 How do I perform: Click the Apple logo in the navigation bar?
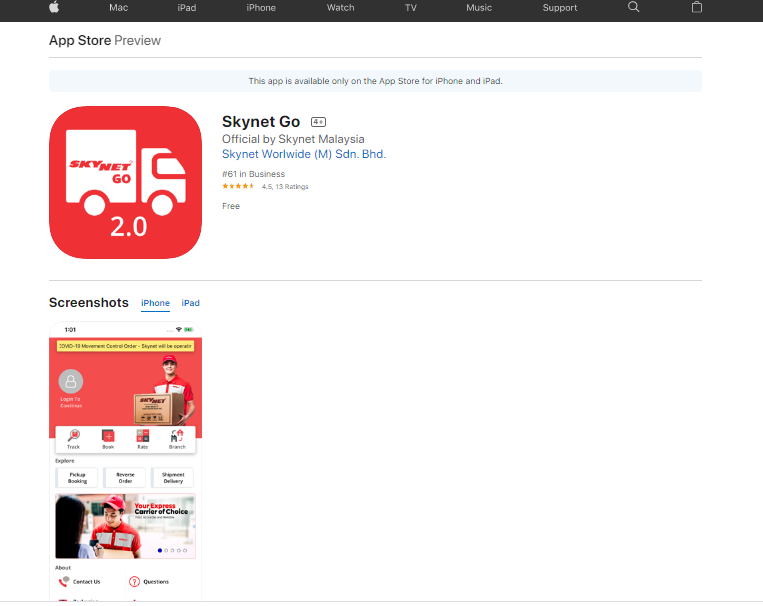tap(54, 8)
